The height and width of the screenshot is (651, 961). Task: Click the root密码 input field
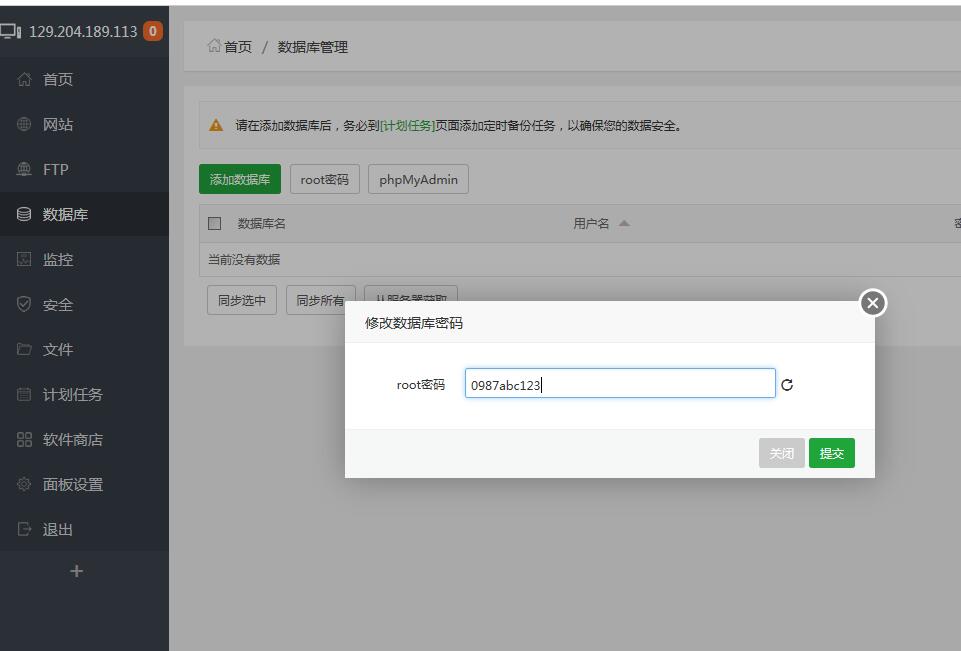pyautogui.click(x=620, y=385)
